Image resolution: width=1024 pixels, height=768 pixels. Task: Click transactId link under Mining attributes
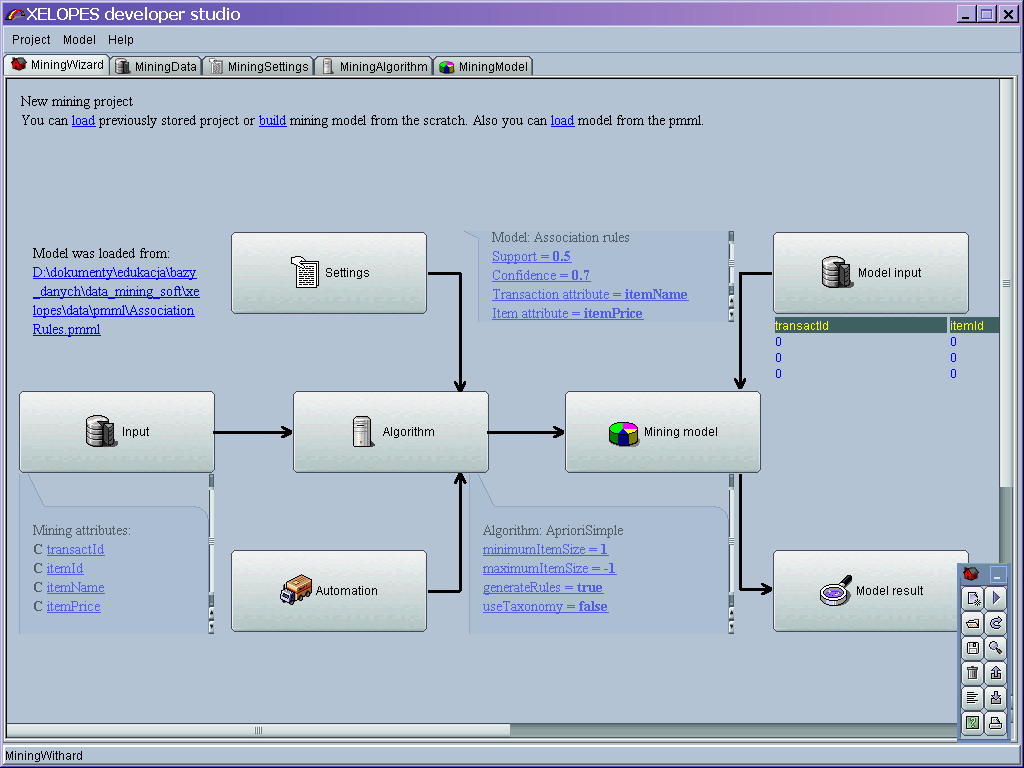tap(75, 550)
